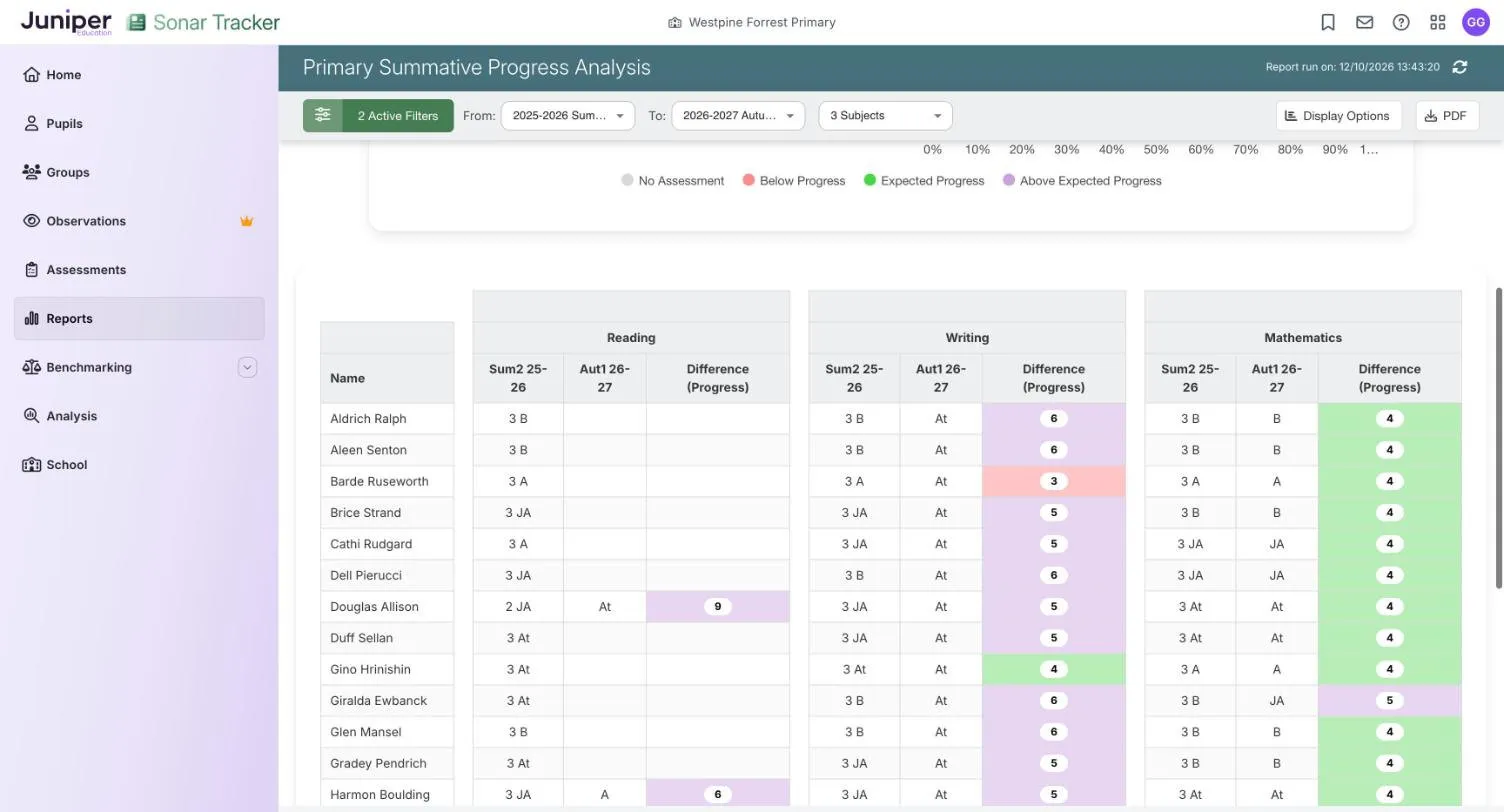Go to Home in the sidebar
Image resolution: width=1504 pixels, height=812 pixels.
click(139, 75)
